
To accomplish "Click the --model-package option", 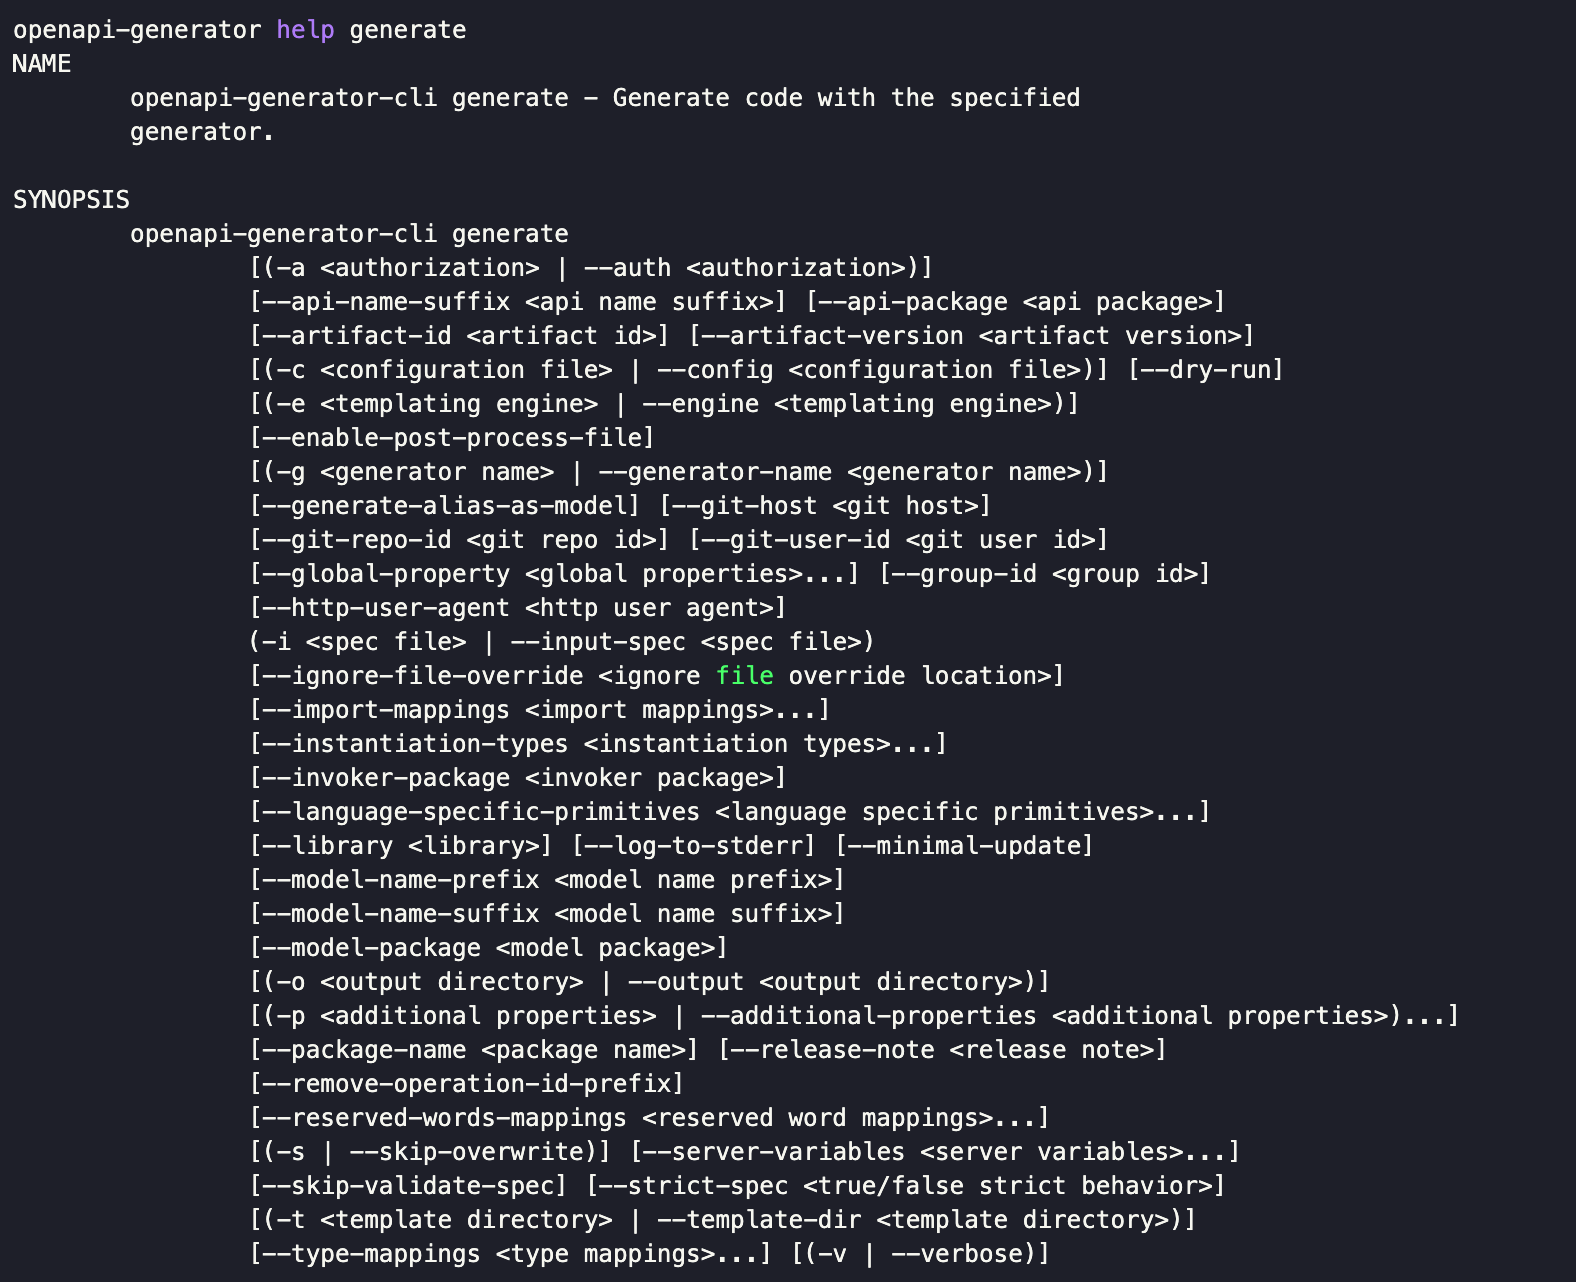I will point(488,948).
